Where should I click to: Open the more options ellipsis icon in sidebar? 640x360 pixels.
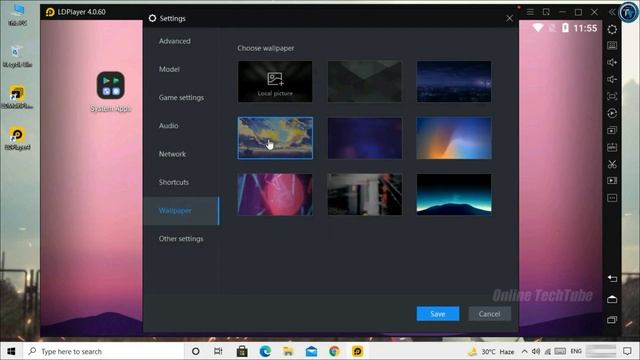pyautogui.click(x=612, y=198)
